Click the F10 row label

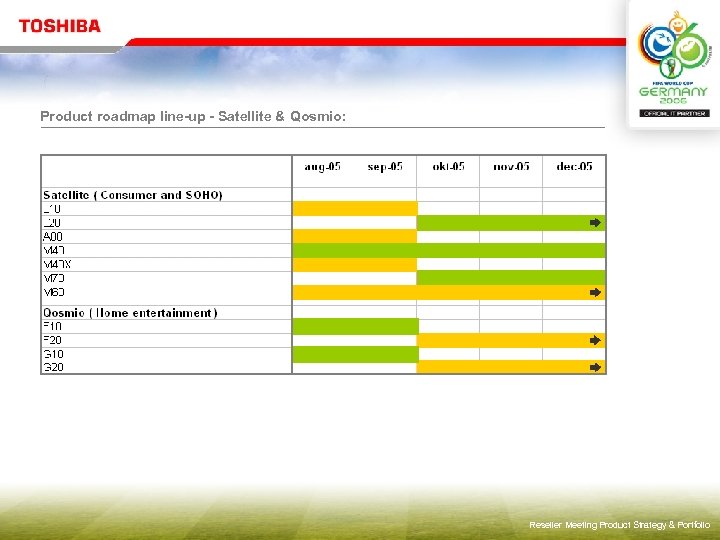(52, 326)
